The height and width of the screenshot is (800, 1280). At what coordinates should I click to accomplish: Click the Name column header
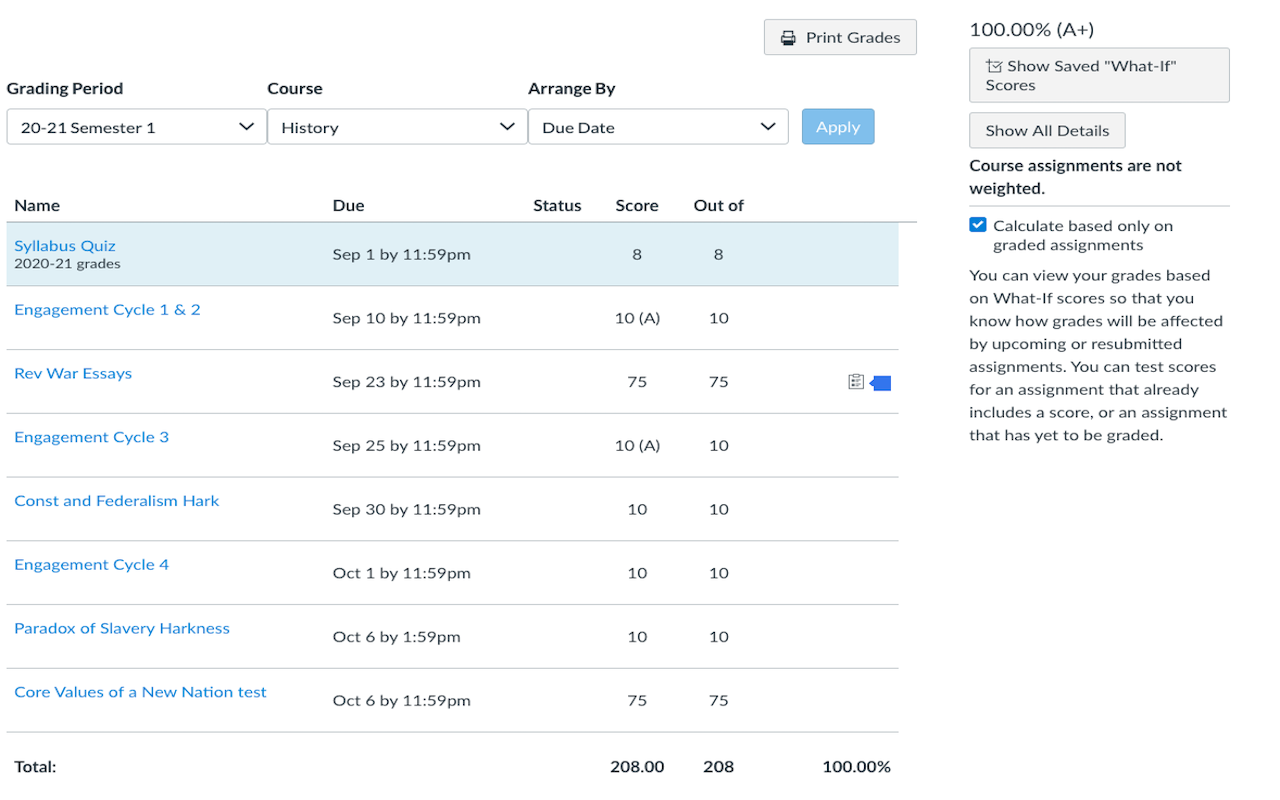[37, 206]
